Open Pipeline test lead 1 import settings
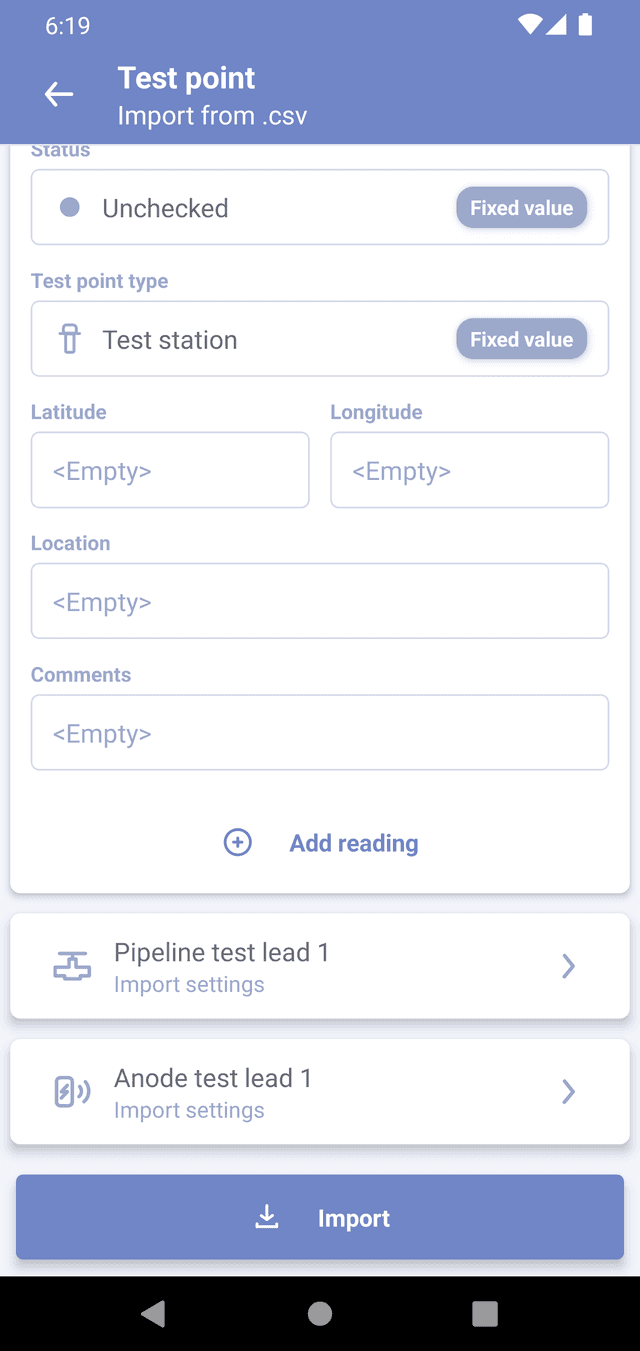Viewport: 640px width, 1351px height. 300,966
